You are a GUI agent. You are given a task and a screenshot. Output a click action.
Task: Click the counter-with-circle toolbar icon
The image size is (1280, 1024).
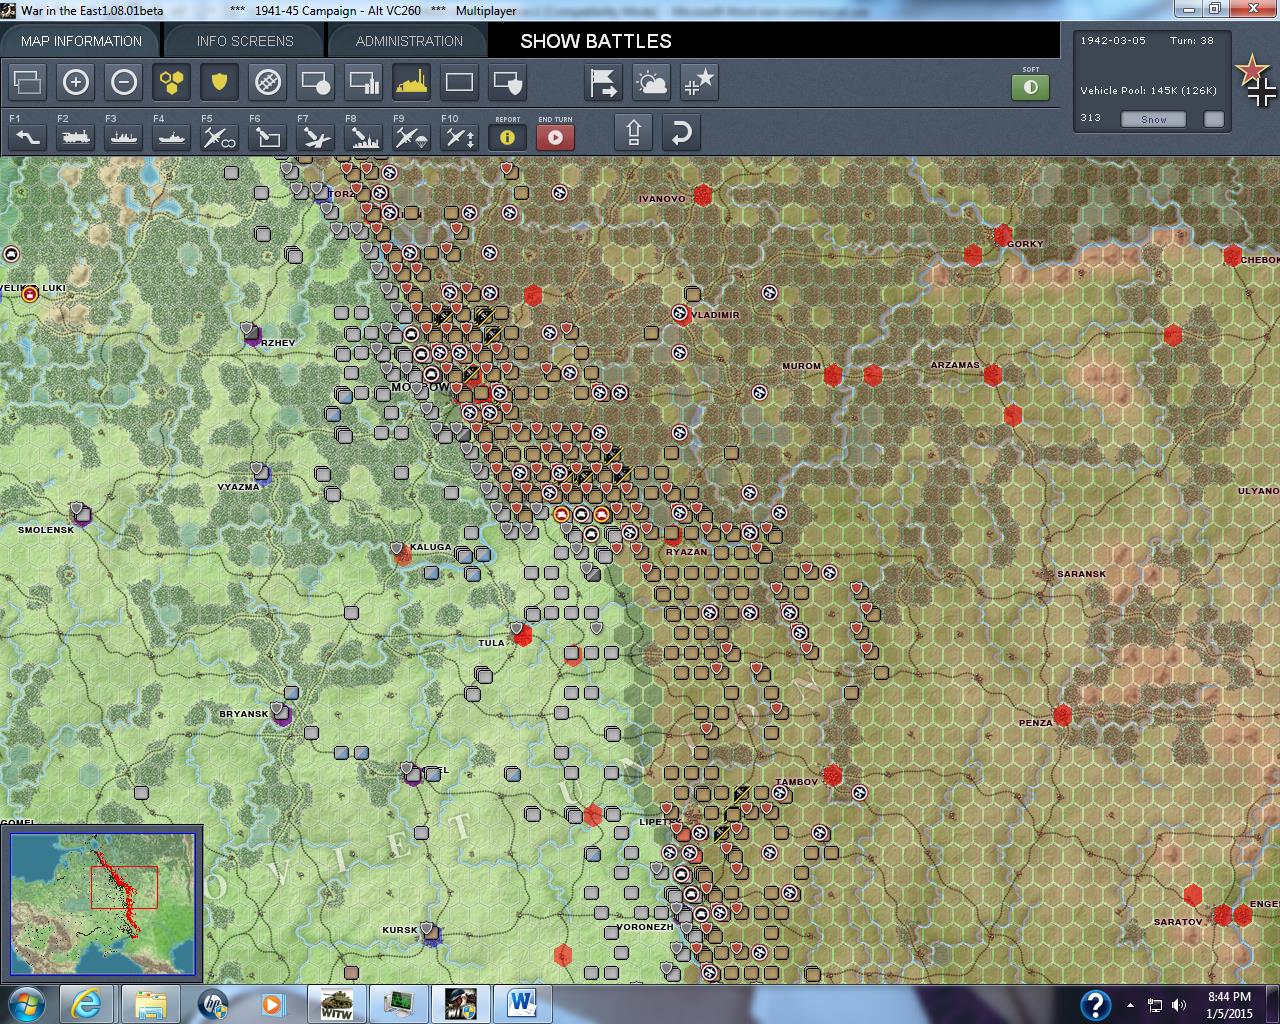(315, 82)
